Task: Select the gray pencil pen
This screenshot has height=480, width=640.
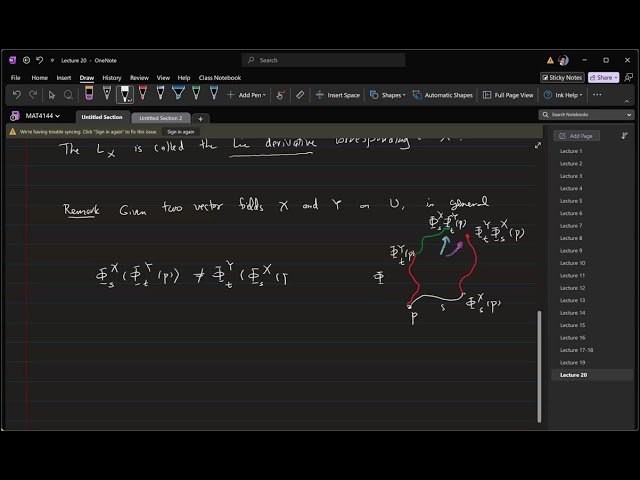Action: click(107, 94)
